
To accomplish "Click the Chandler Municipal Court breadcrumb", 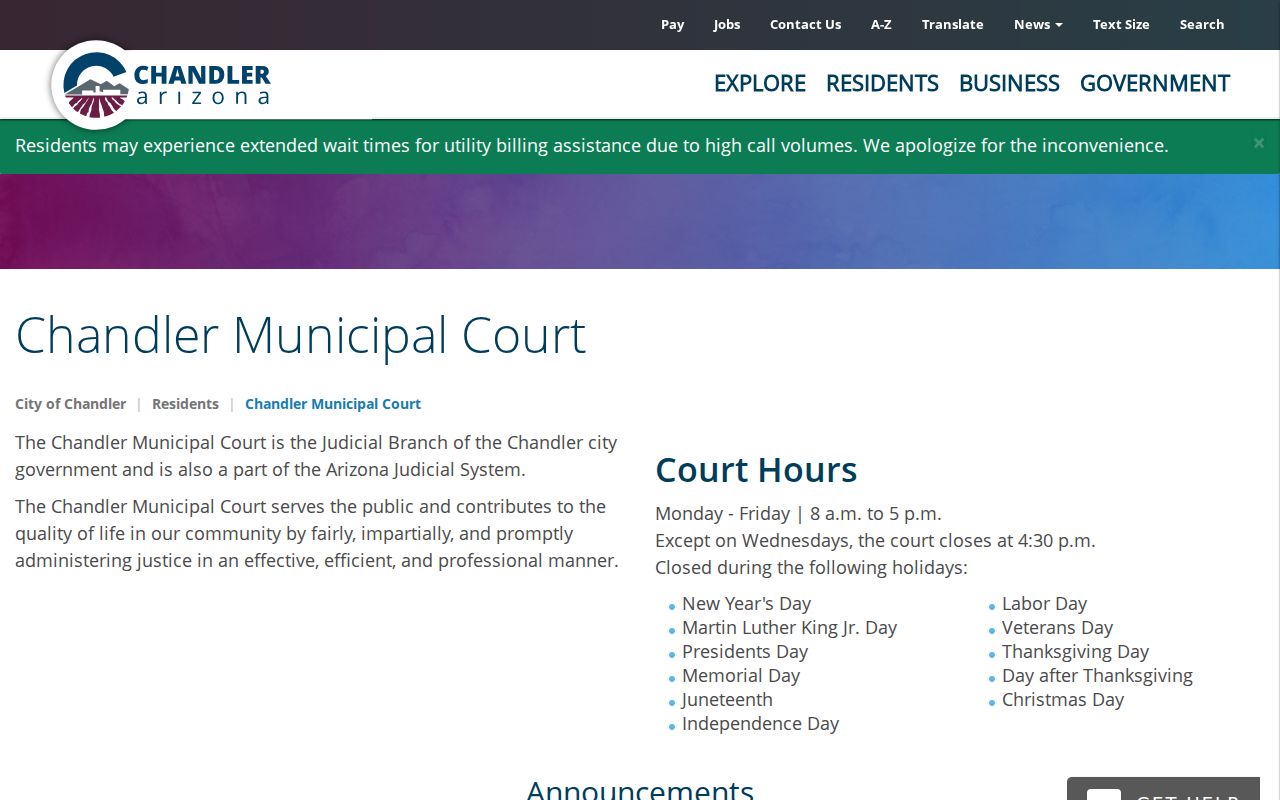I will [333, 404].
